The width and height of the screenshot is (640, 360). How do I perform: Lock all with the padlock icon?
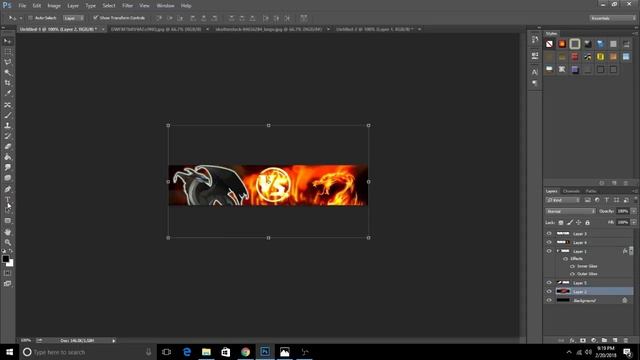pyautogui.click(x=587, y=222)
